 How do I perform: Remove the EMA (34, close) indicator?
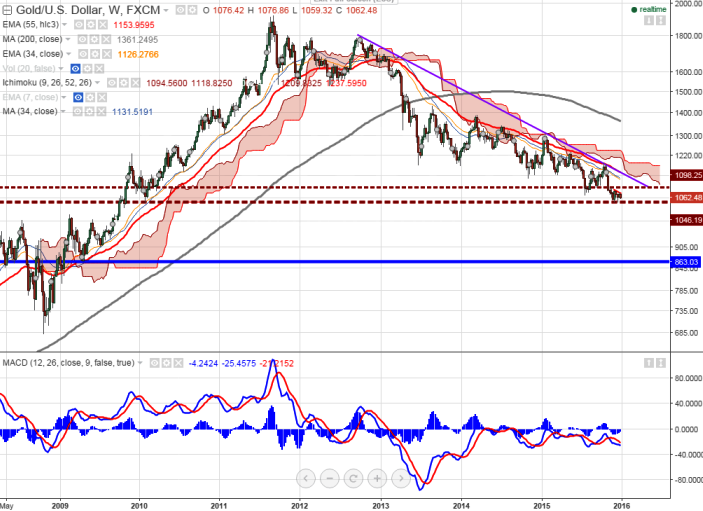pyautogui.click(x=107, y=54)
